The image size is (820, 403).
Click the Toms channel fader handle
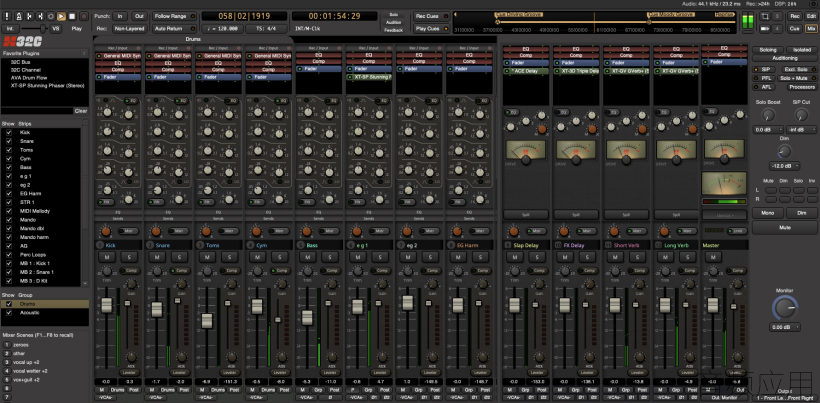(207, 320)
